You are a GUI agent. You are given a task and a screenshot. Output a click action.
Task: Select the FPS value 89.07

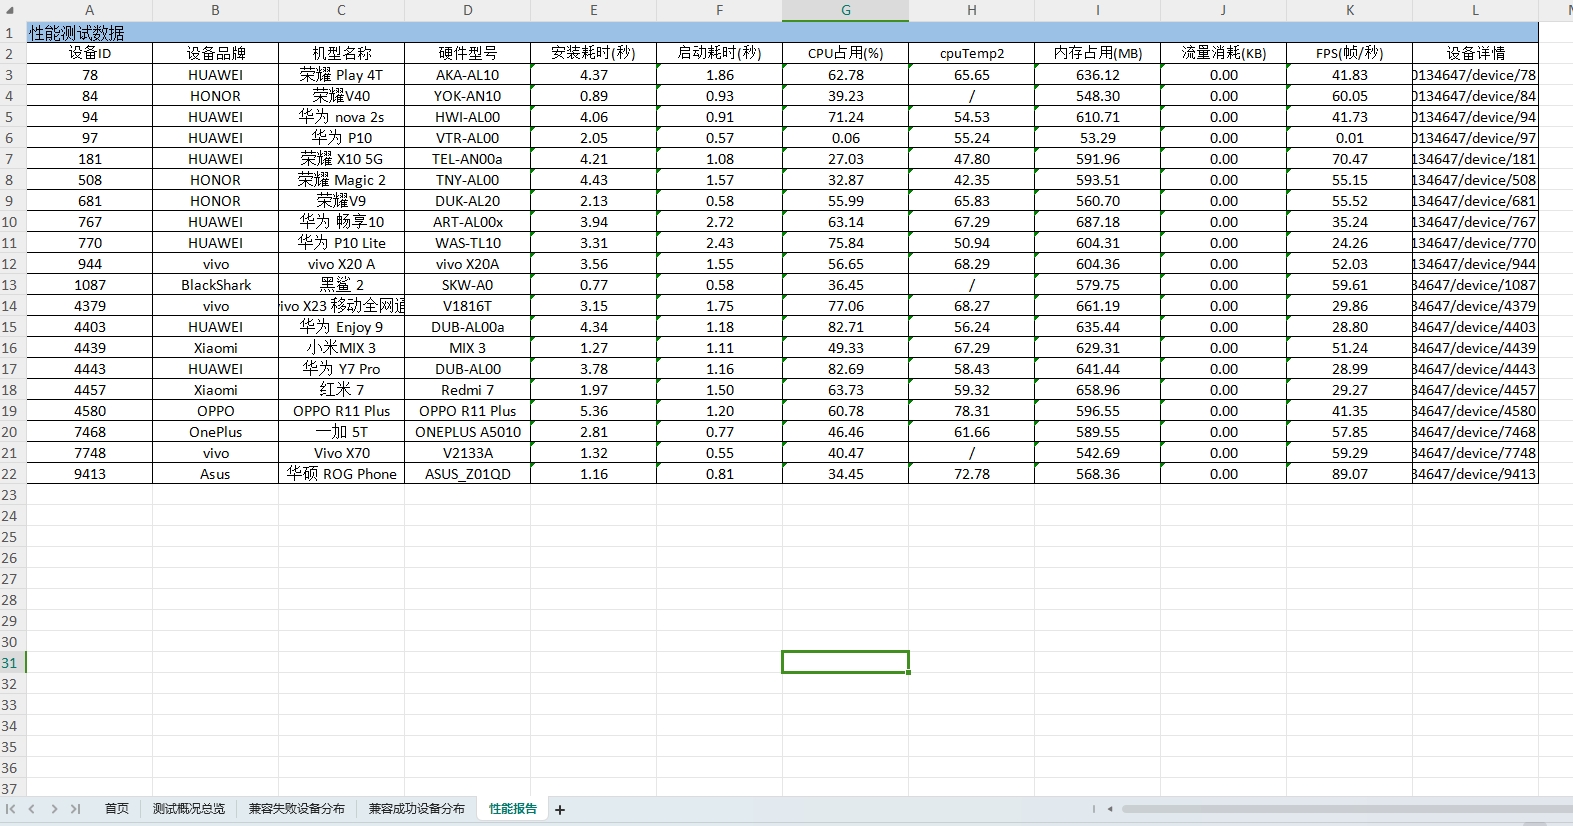1349,474
